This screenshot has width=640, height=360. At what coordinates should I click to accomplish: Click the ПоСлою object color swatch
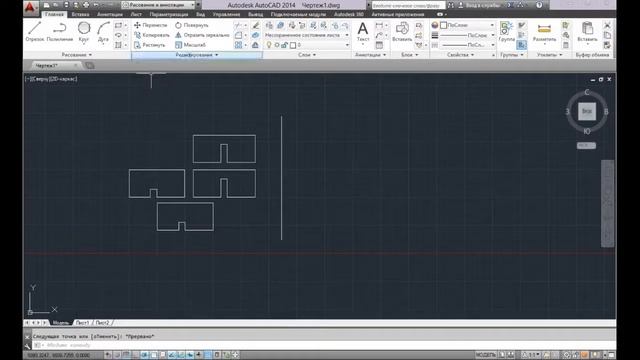tap(444, 25)
